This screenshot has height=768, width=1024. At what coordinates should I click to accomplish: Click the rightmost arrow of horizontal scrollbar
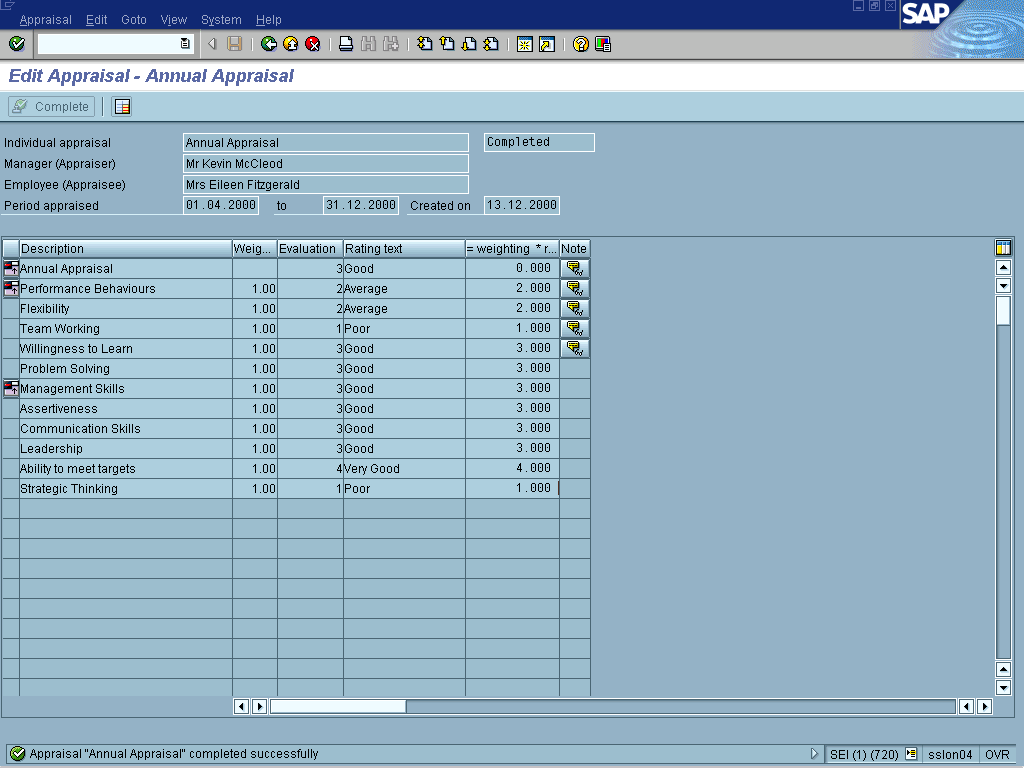point(985,706)
